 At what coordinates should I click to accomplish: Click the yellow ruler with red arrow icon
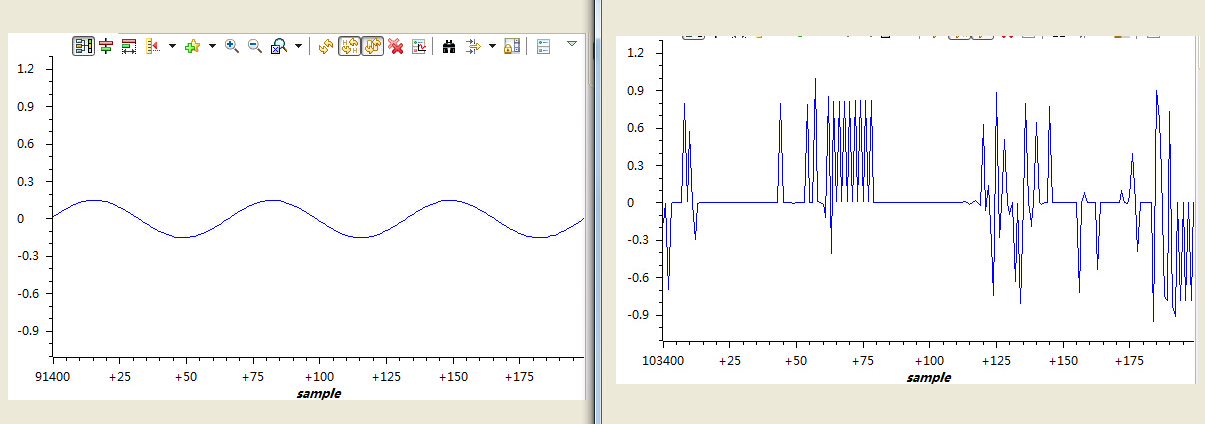pos(153,46)
